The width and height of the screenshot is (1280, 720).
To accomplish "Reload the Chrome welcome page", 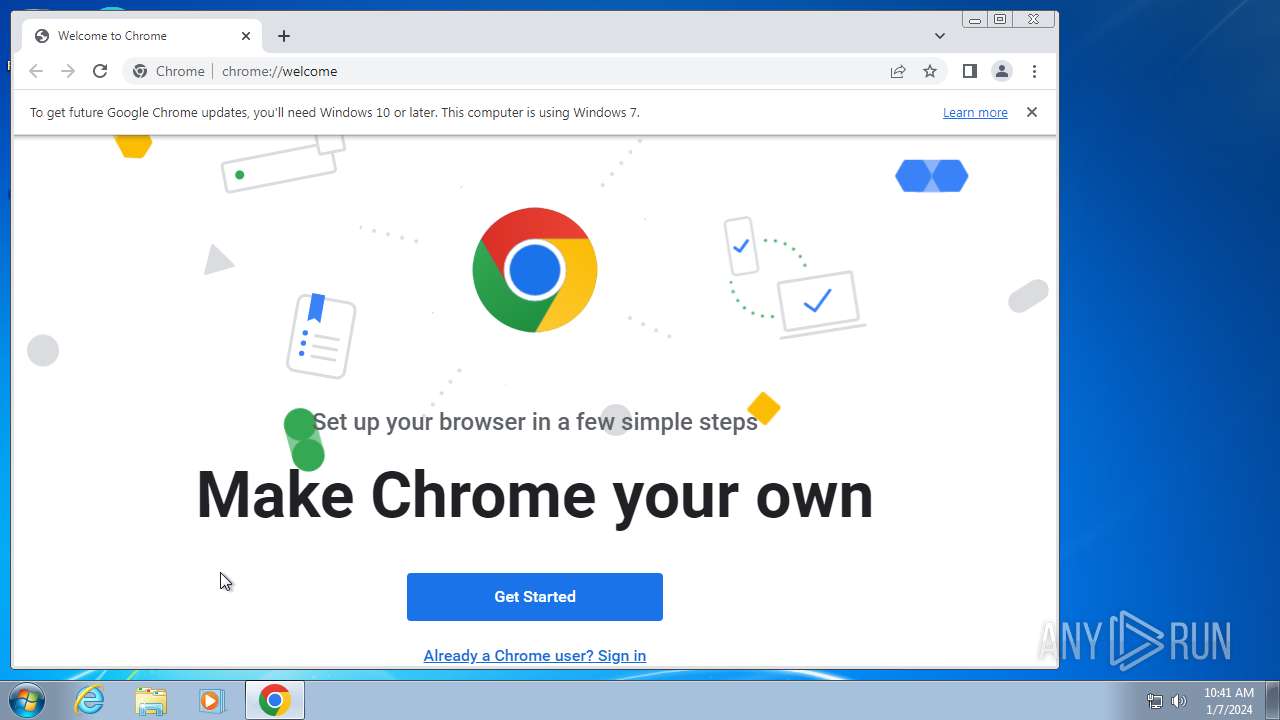I will coord(100,71).
